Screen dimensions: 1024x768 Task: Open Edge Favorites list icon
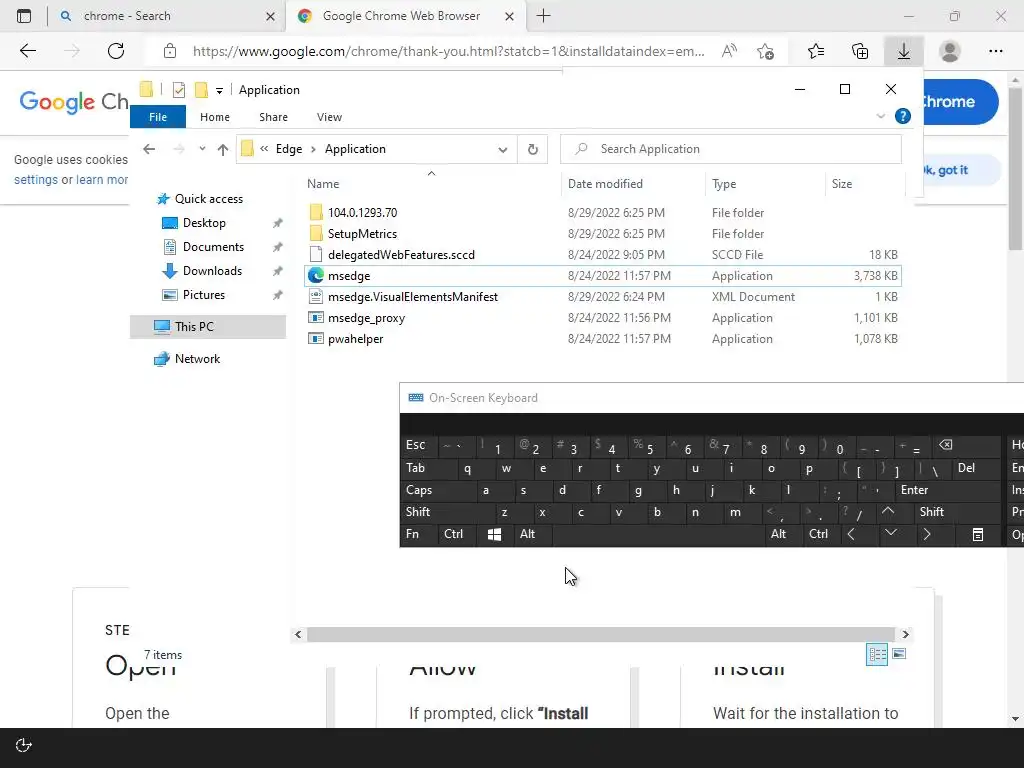click(x=816, y=51)
